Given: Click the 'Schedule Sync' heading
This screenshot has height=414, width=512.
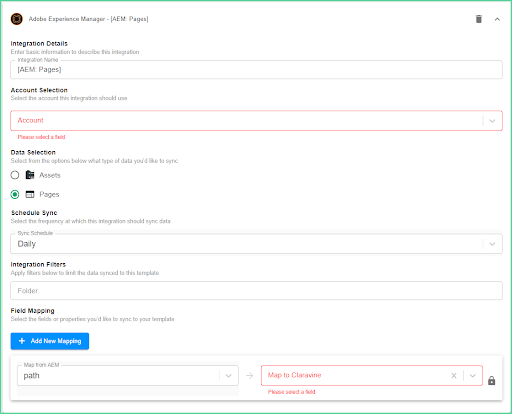Looking at the screenshot, I should [x=34, y=213].
